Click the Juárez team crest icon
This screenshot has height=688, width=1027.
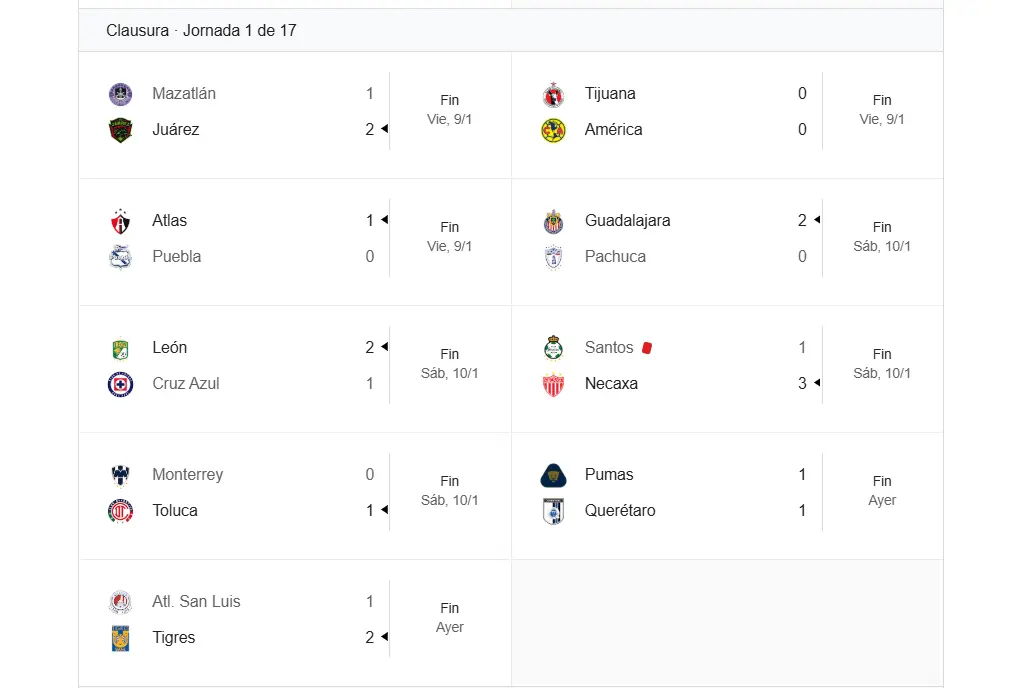[120, 130]
